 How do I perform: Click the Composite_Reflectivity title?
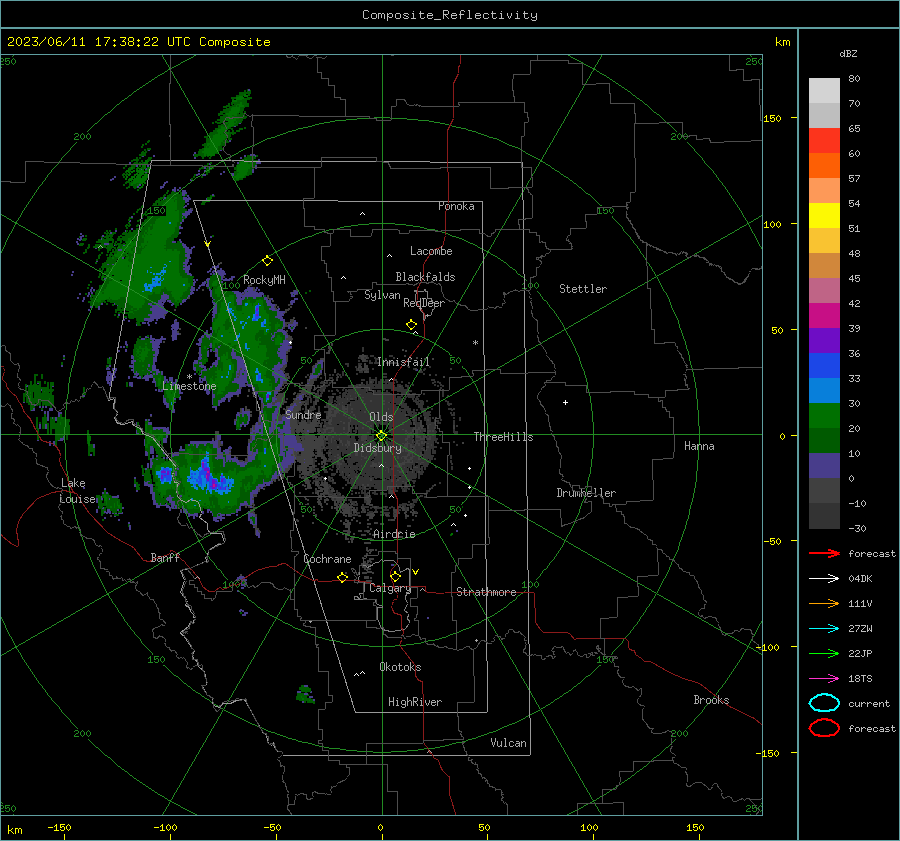pos(449,15)
